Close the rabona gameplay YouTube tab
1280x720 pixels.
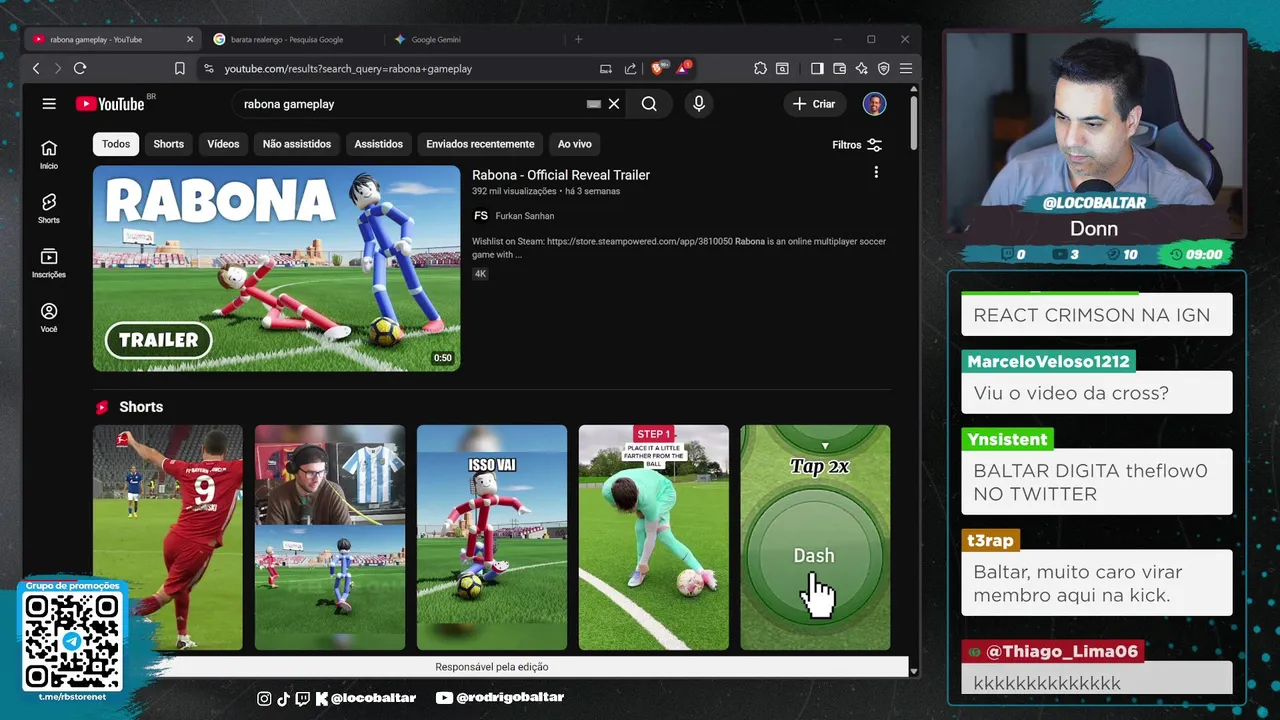tap(190, 39)
